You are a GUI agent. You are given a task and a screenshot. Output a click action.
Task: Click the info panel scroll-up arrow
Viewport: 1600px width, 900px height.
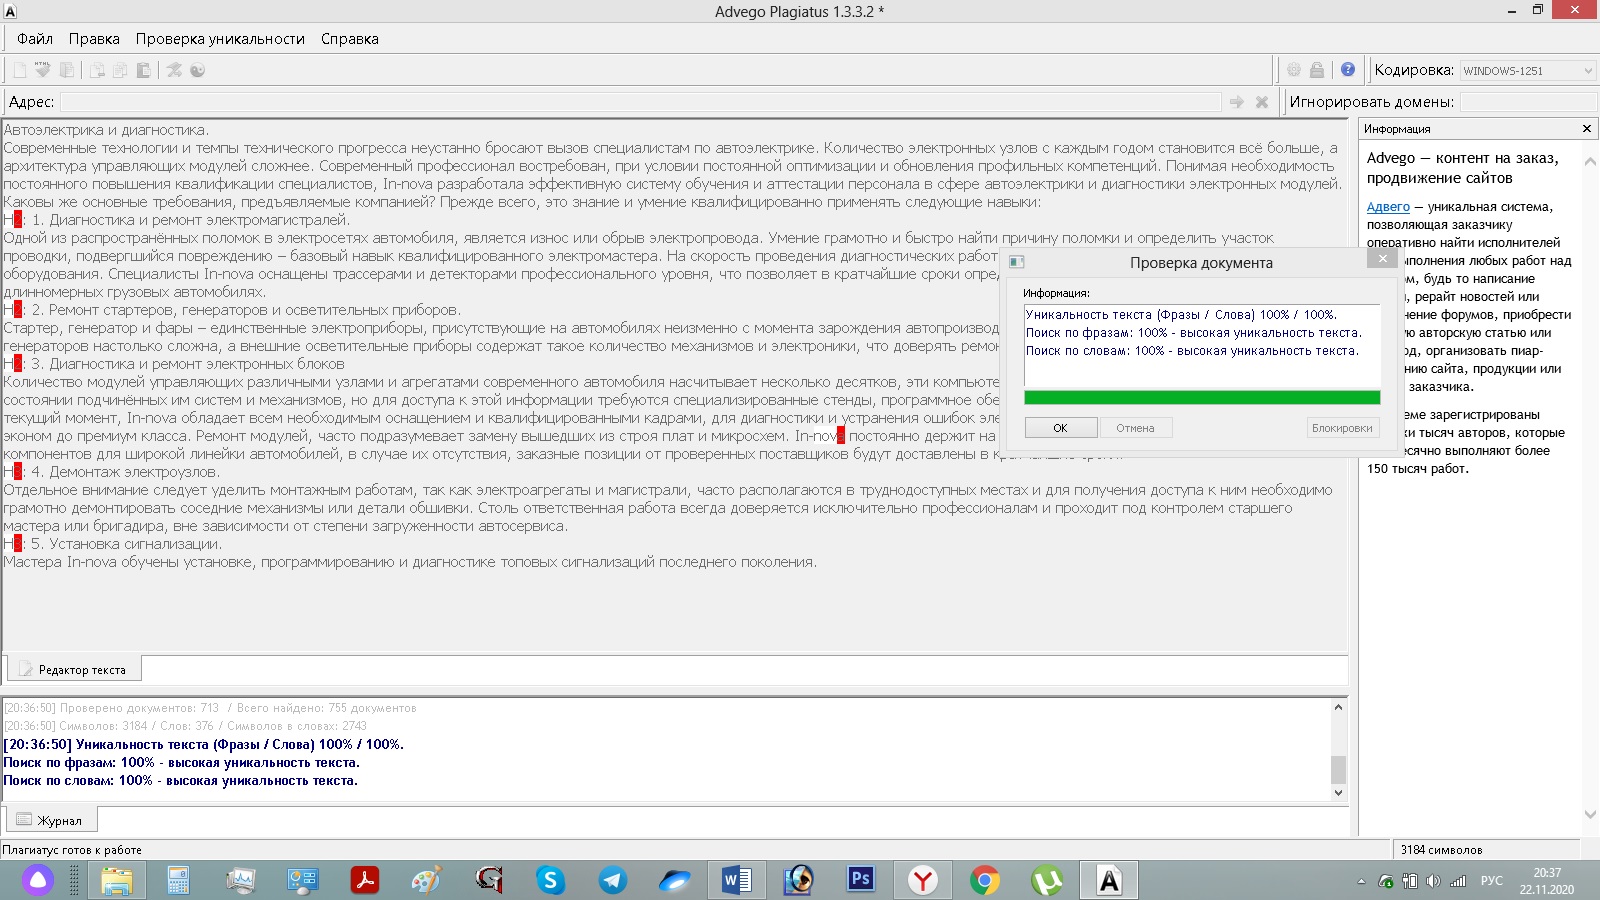pyautogui.click(x=1590, y=160)
